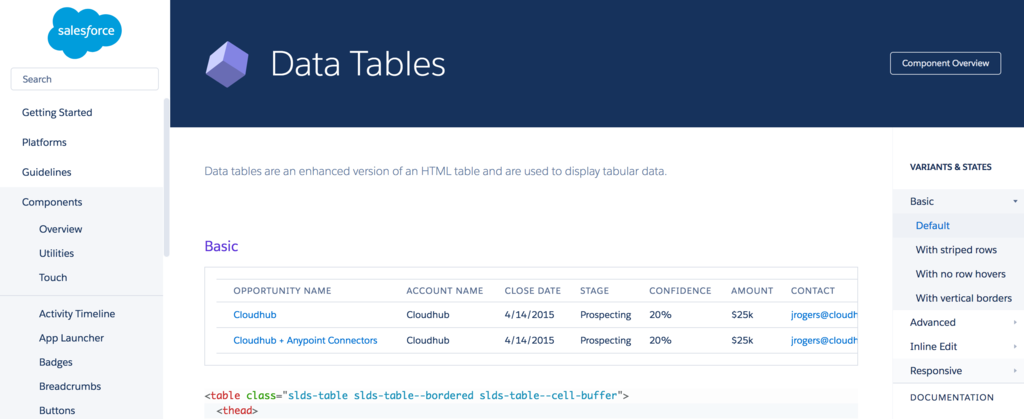Screen dimensions: 1024x419
Task: Collapse the Basic variants arrow
Action: [1015, 202]
